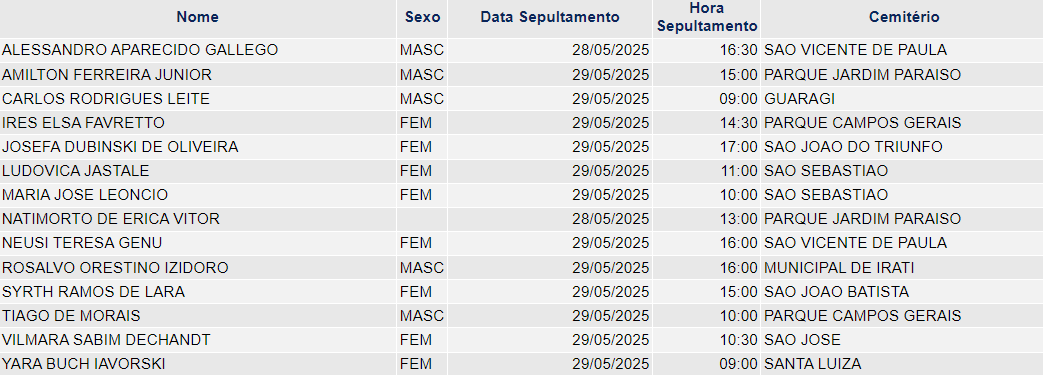Click the MUNICIPAL DE IRATI cemetery cell
The height and width of the screenshot is (375, 1043).
[902, 268]
